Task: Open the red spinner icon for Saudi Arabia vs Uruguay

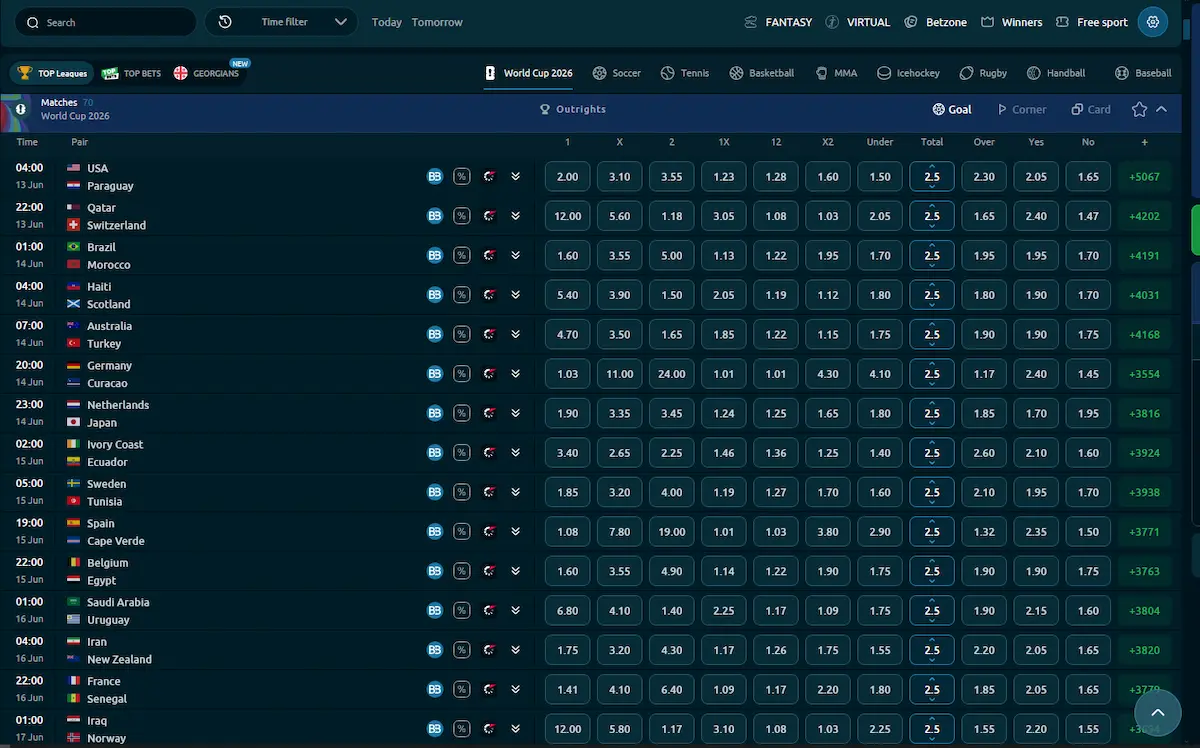Action: point(489,611)
